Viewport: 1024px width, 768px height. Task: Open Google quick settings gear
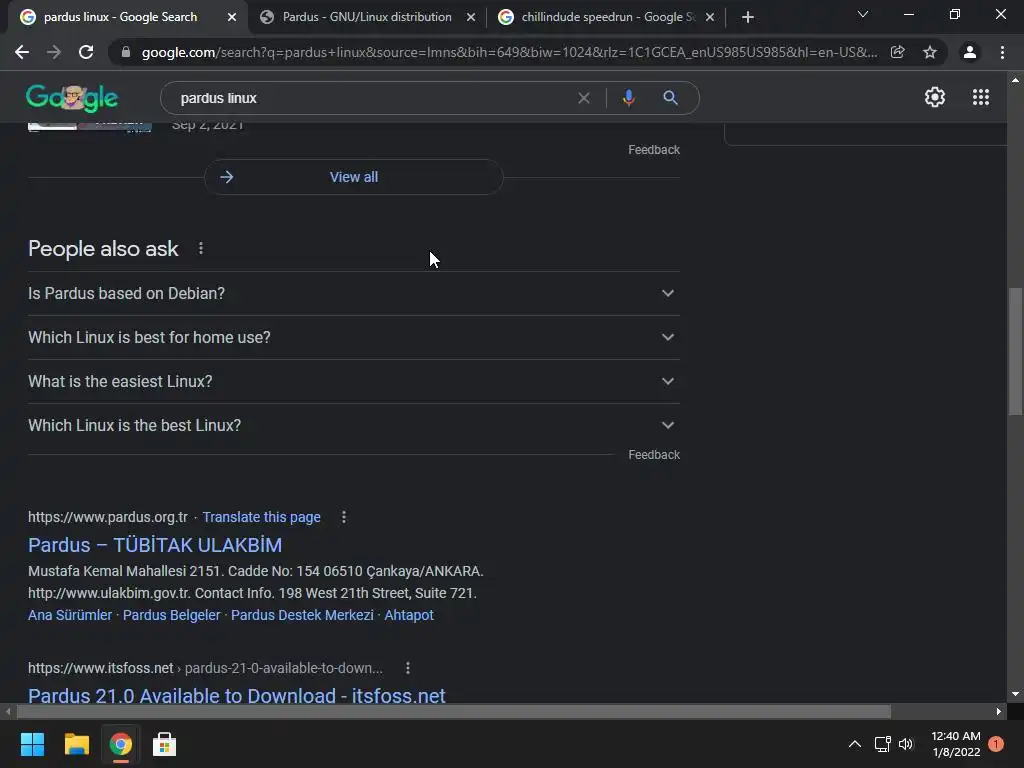[x=935, y=97]
